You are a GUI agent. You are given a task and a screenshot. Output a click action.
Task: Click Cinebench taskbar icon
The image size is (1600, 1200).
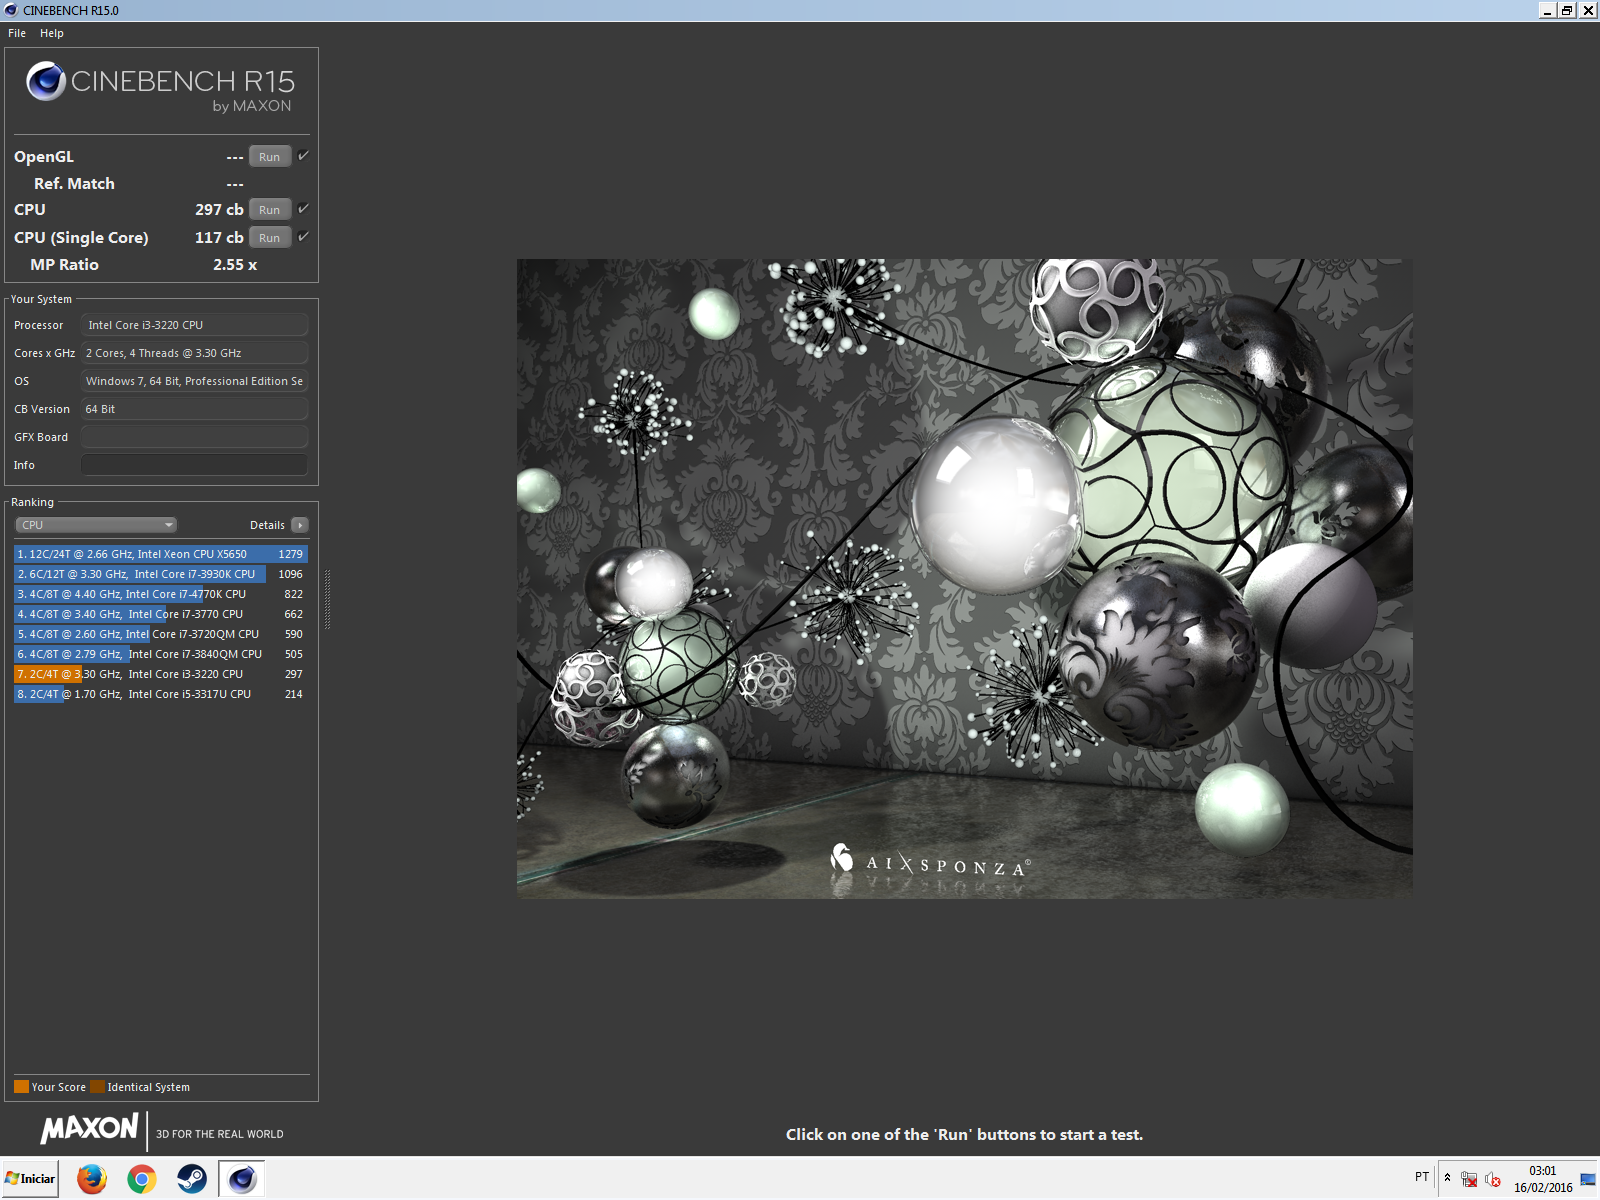[242, 1179]
